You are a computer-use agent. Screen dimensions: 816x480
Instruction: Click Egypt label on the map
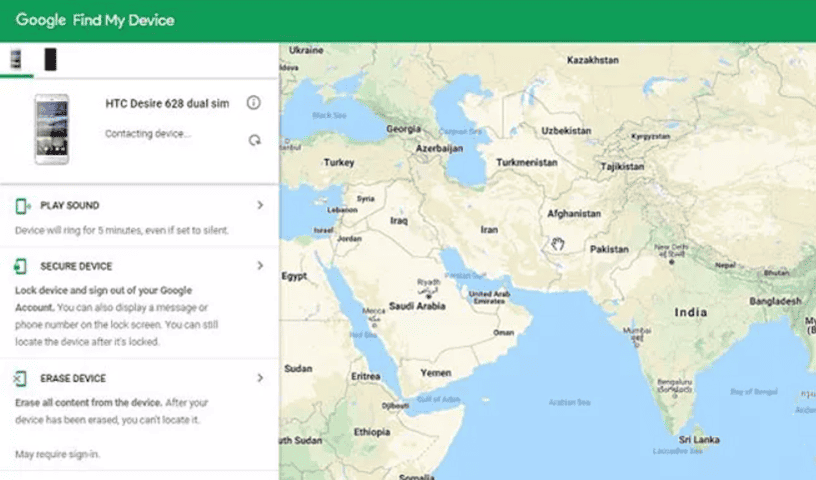[294, 276]
